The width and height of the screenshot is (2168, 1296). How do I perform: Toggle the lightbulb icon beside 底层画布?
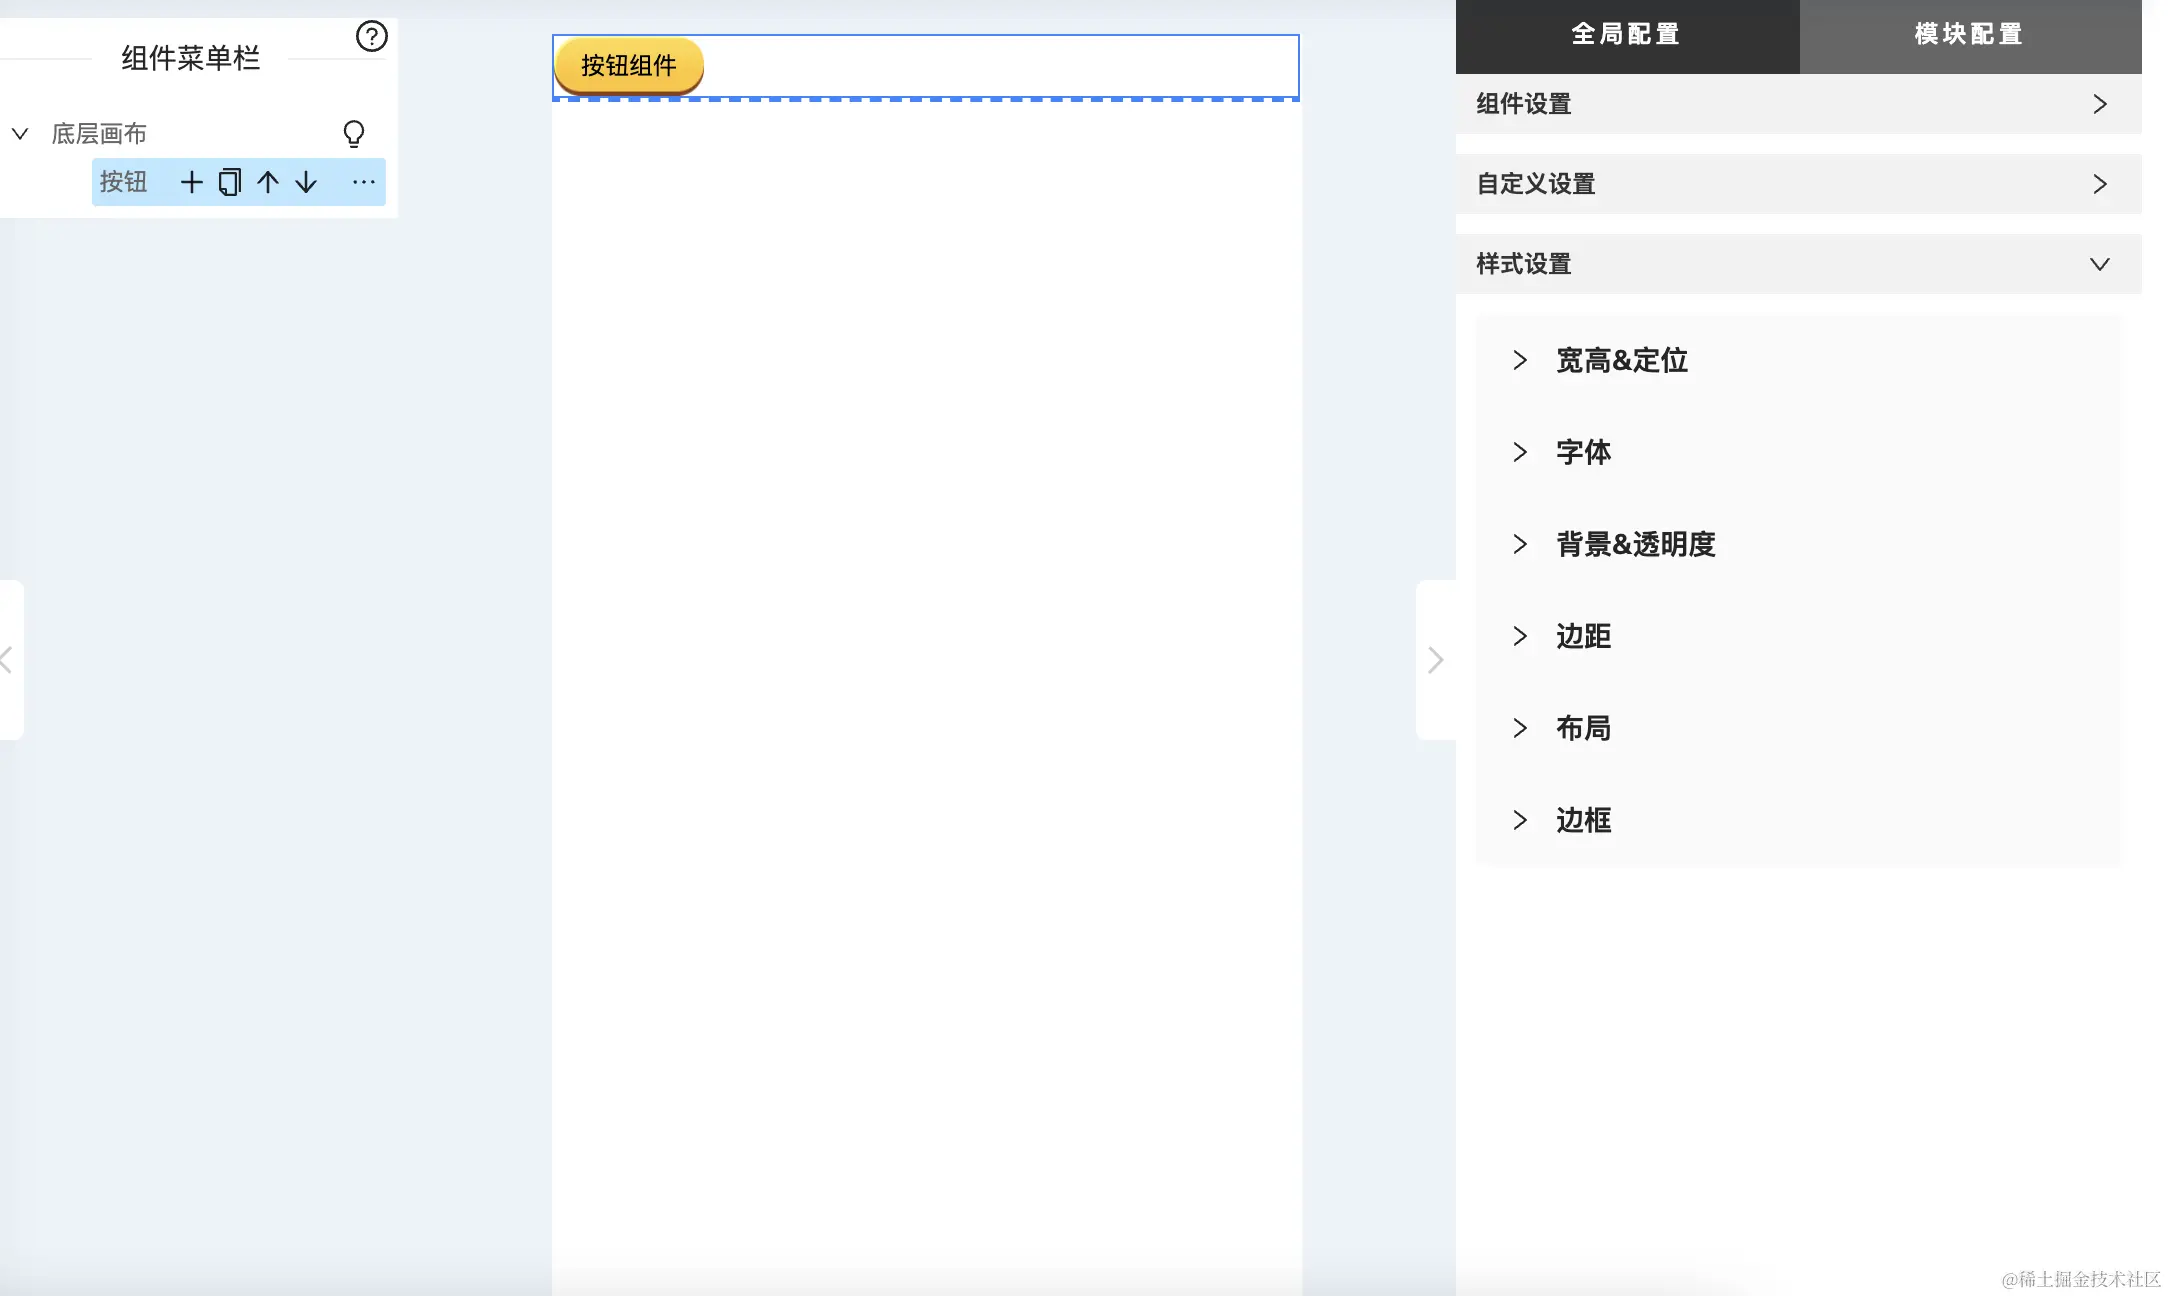click(x=353, y=134)
